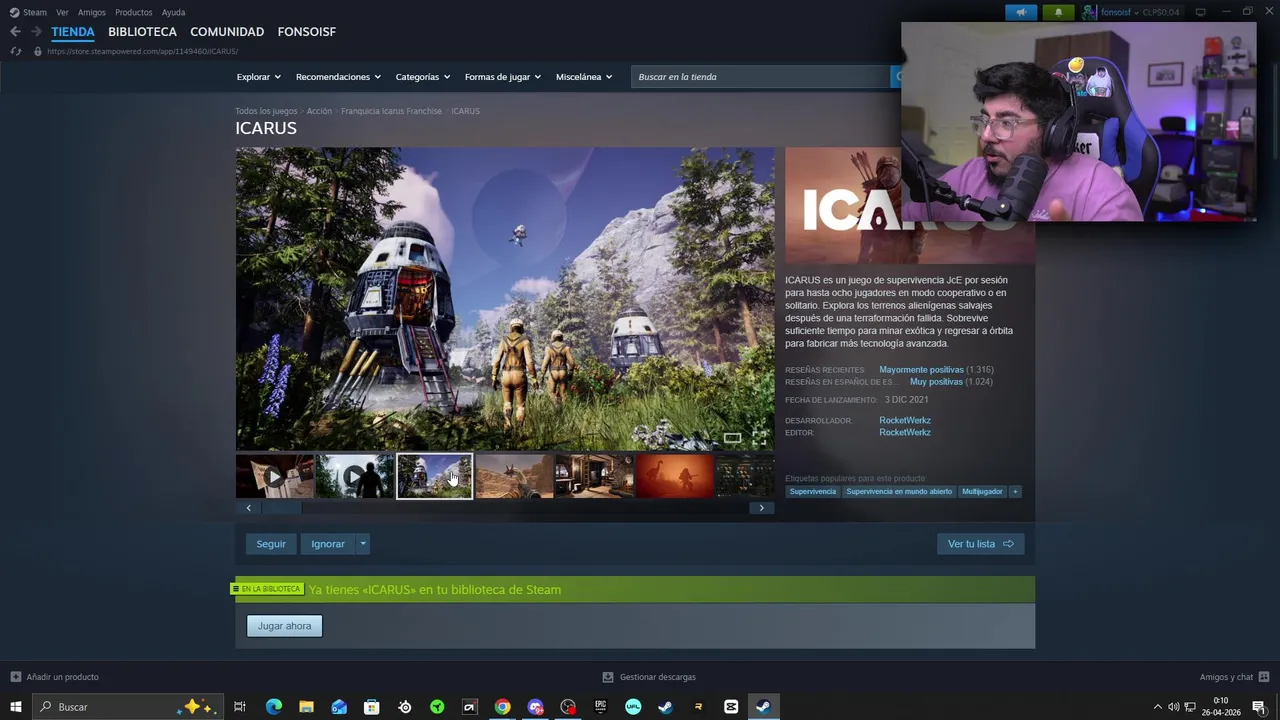The height and width of the screenshot is (720, 1280).
Task: Click the Ignorar button
Action: click(x=328, y=544)
